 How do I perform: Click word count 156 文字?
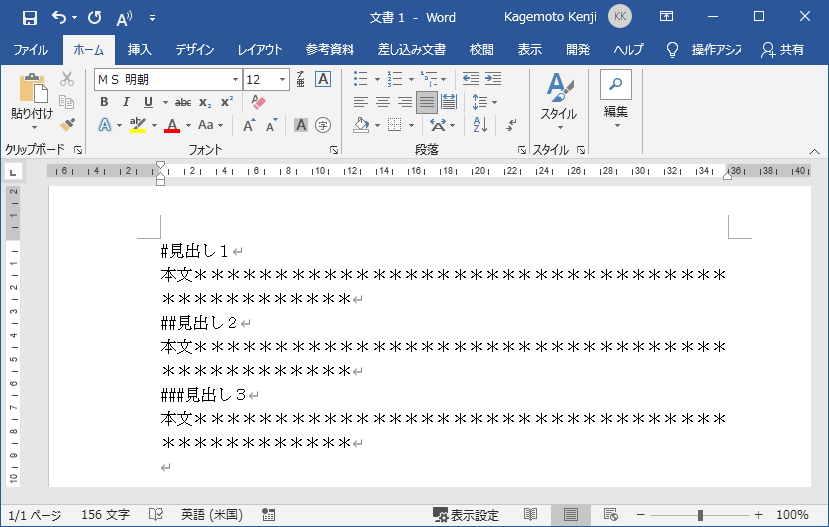tap(105, 514)
